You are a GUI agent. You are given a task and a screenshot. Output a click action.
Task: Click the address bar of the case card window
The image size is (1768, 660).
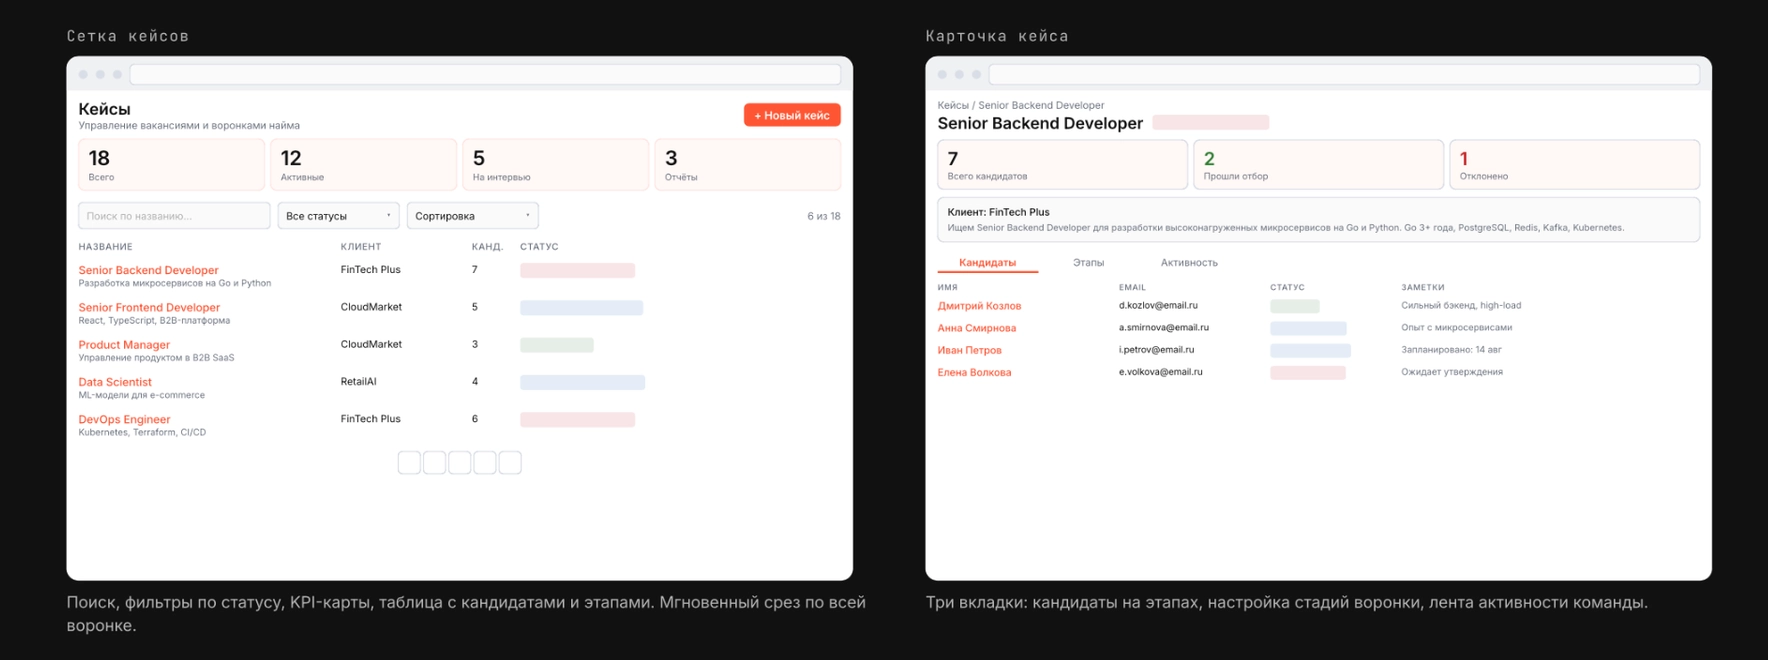click(1344, 74)
